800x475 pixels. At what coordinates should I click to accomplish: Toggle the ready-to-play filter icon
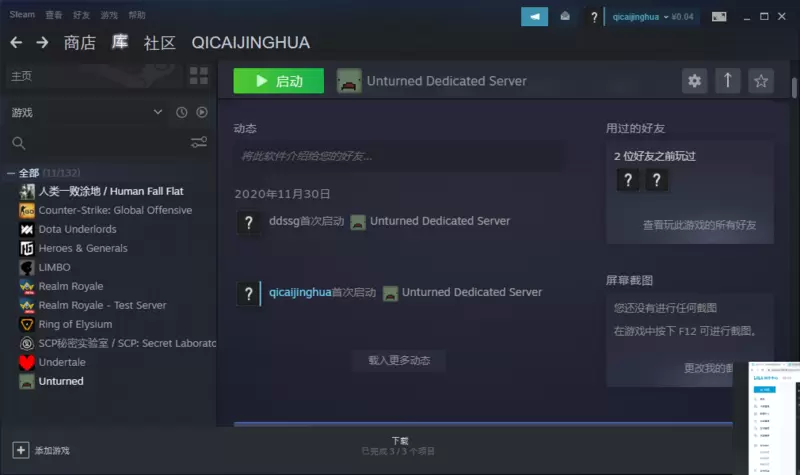[x=202, y=112]
